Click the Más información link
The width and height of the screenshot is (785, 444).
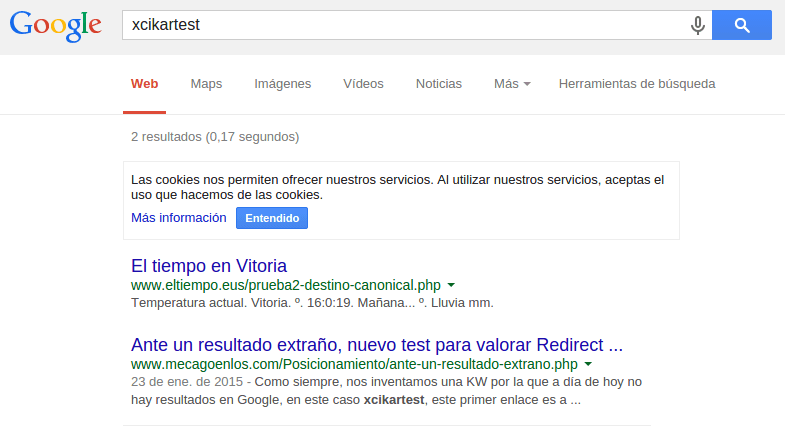tap(179, 218)
